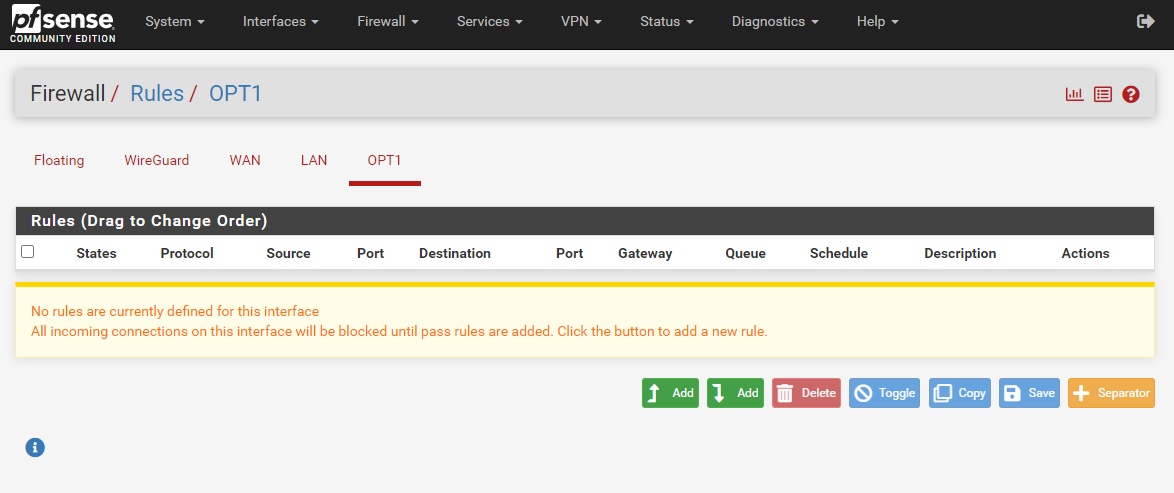Save the rule order
1174x493 pixels.
pyautogui.click(x=1029, y=393)
